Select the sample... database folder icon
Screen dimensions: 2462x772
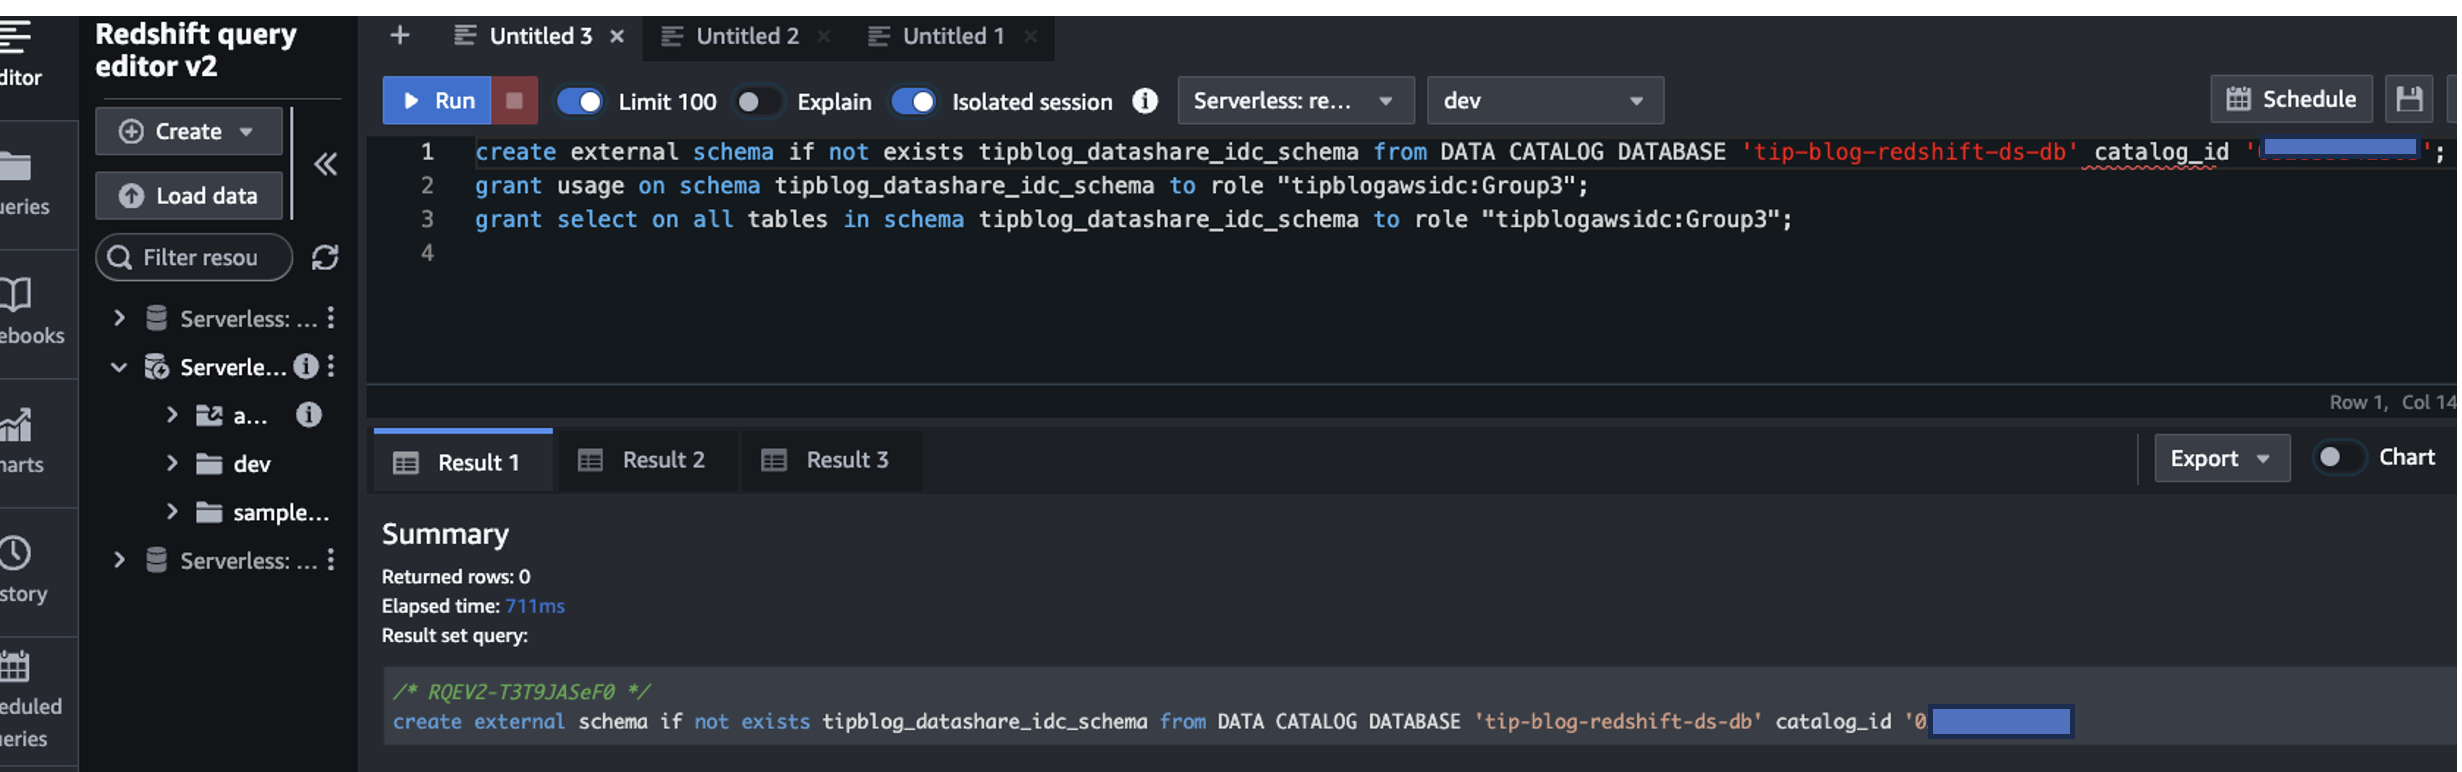(x=209, y=512)
